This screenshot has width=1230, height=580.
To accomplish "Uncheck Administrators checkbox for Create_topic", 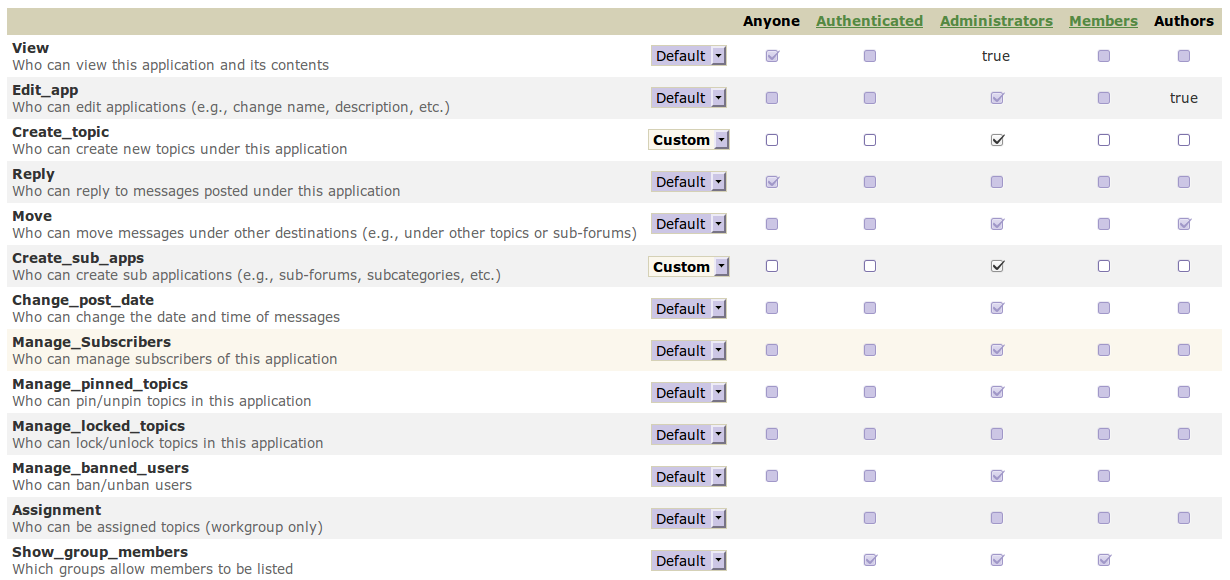I will pos(997,140).
